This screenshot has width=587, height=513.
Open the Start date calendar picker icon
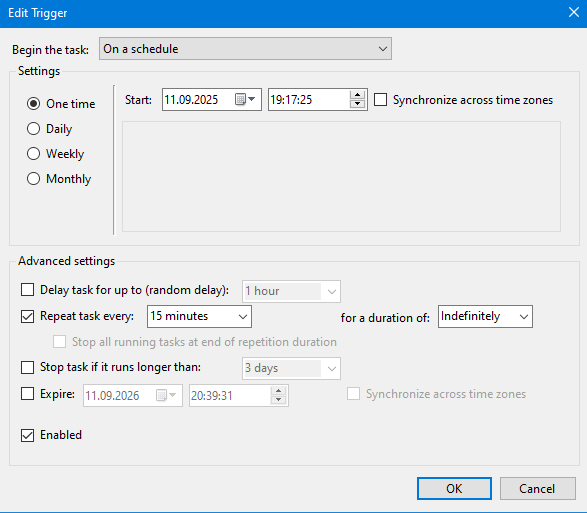[x=245, y=100]
